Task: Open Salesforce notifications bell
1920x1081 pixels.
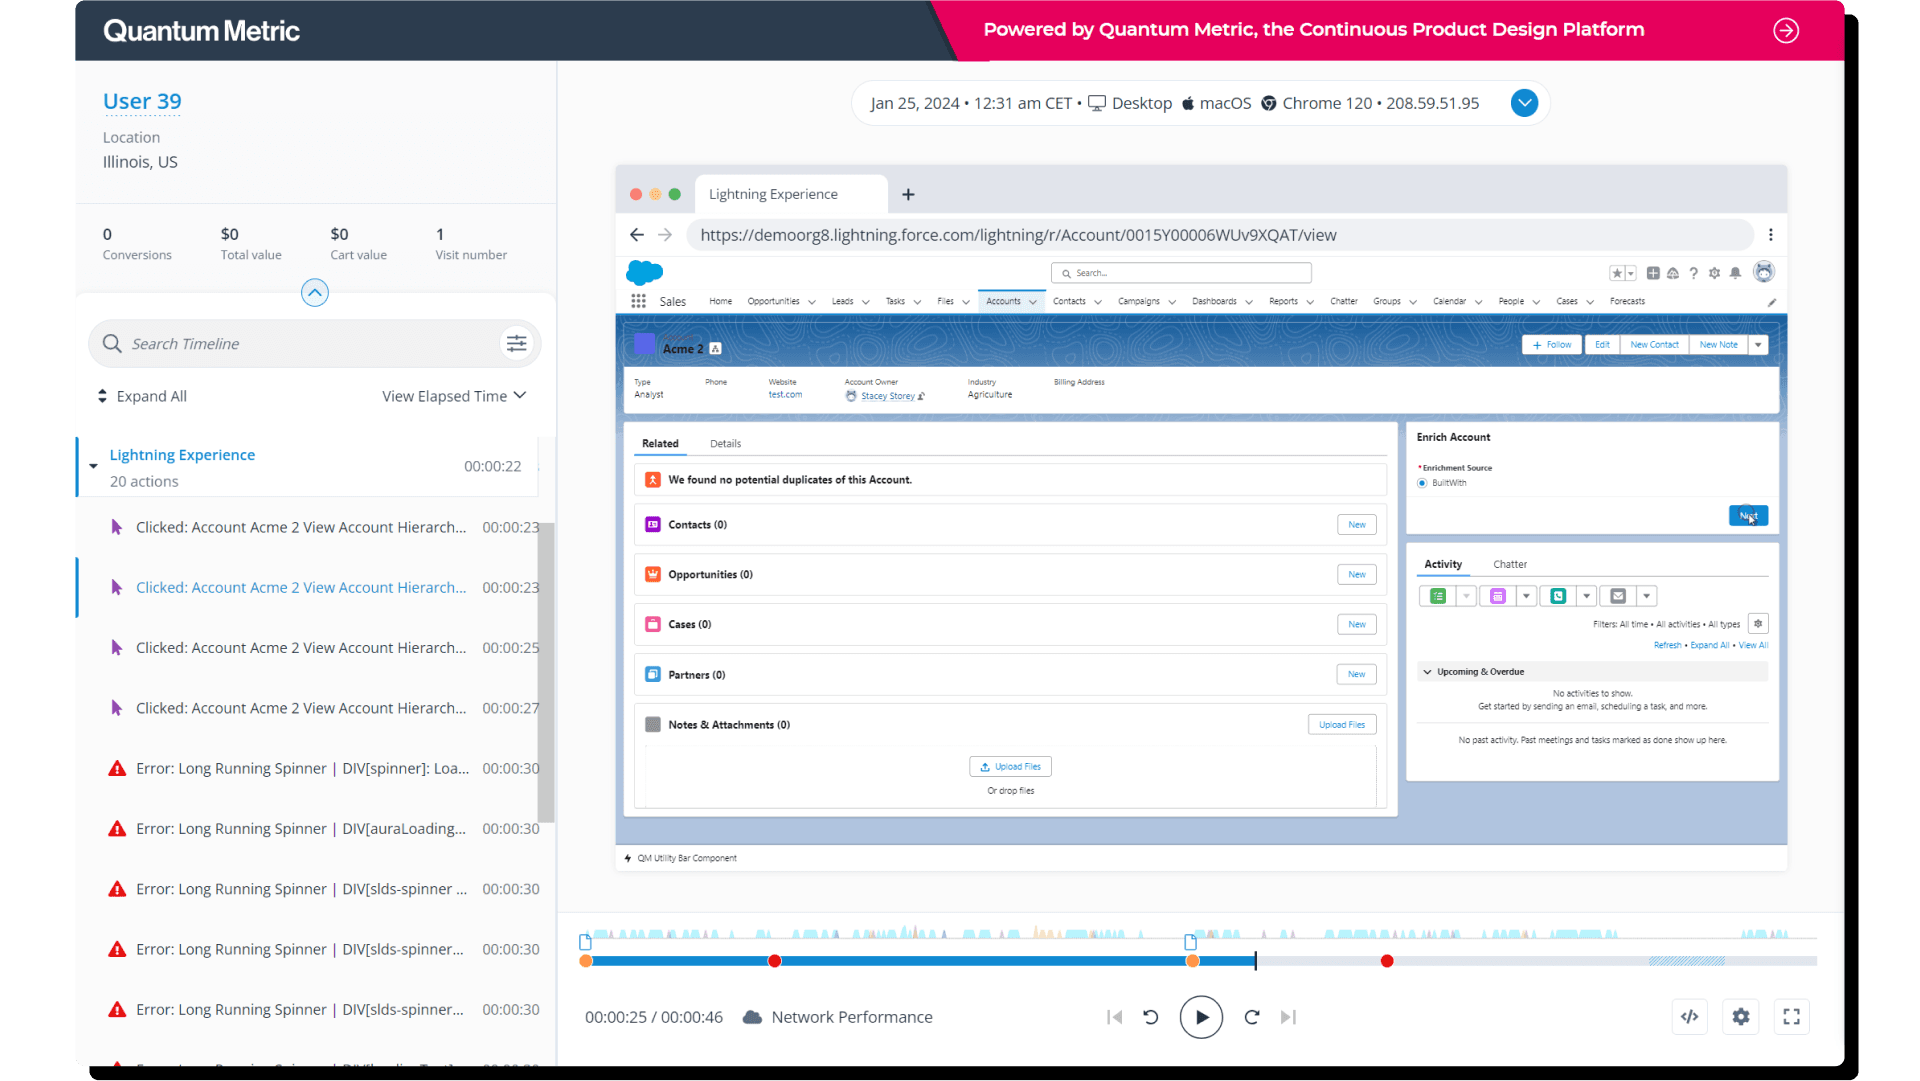Action: point(1735,272)
